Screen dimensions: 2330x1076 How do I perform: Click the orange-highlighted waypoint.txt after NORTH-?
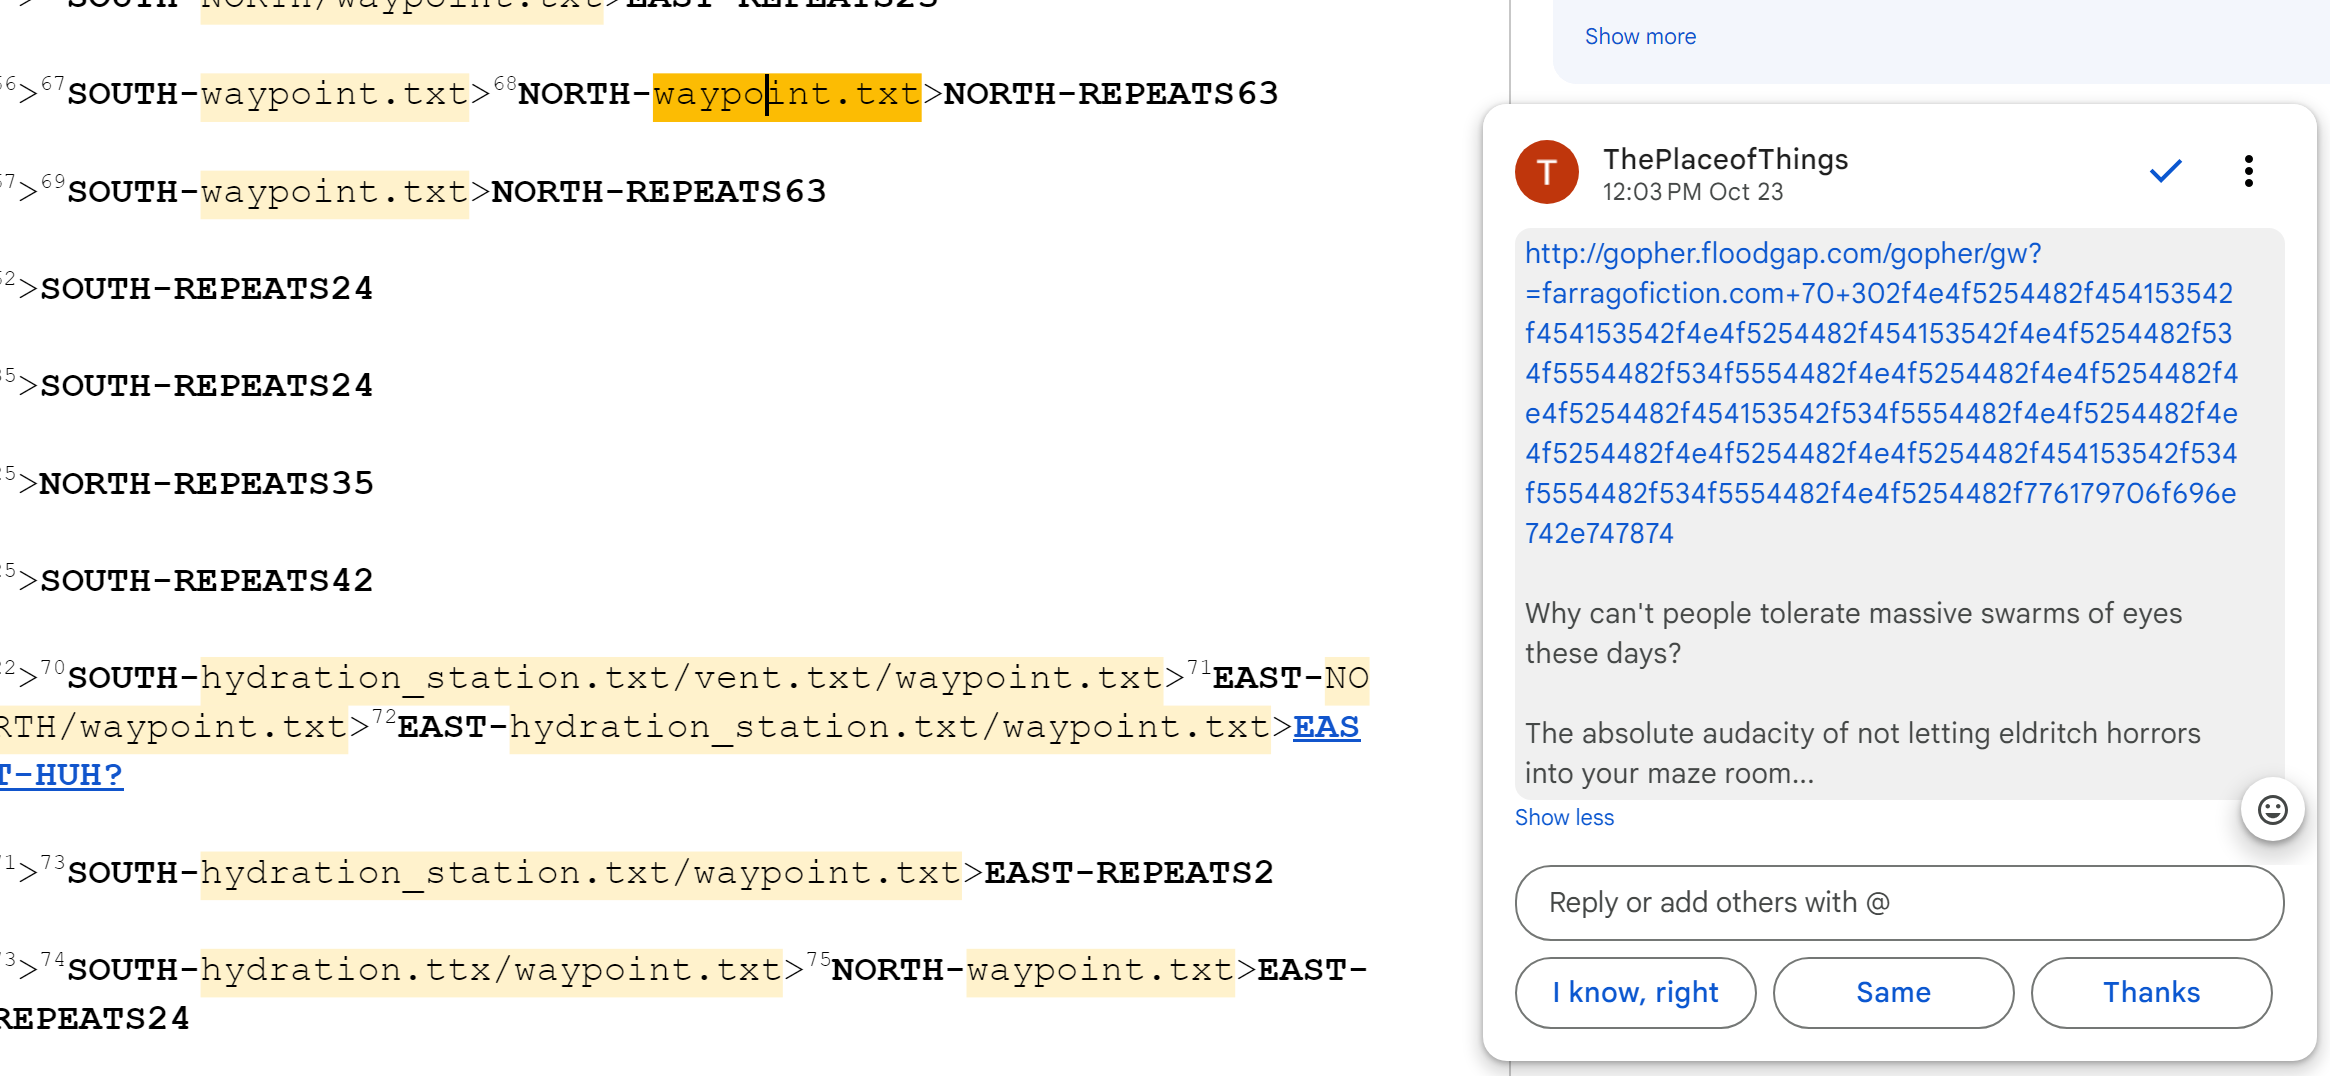(x=786, y=96)
